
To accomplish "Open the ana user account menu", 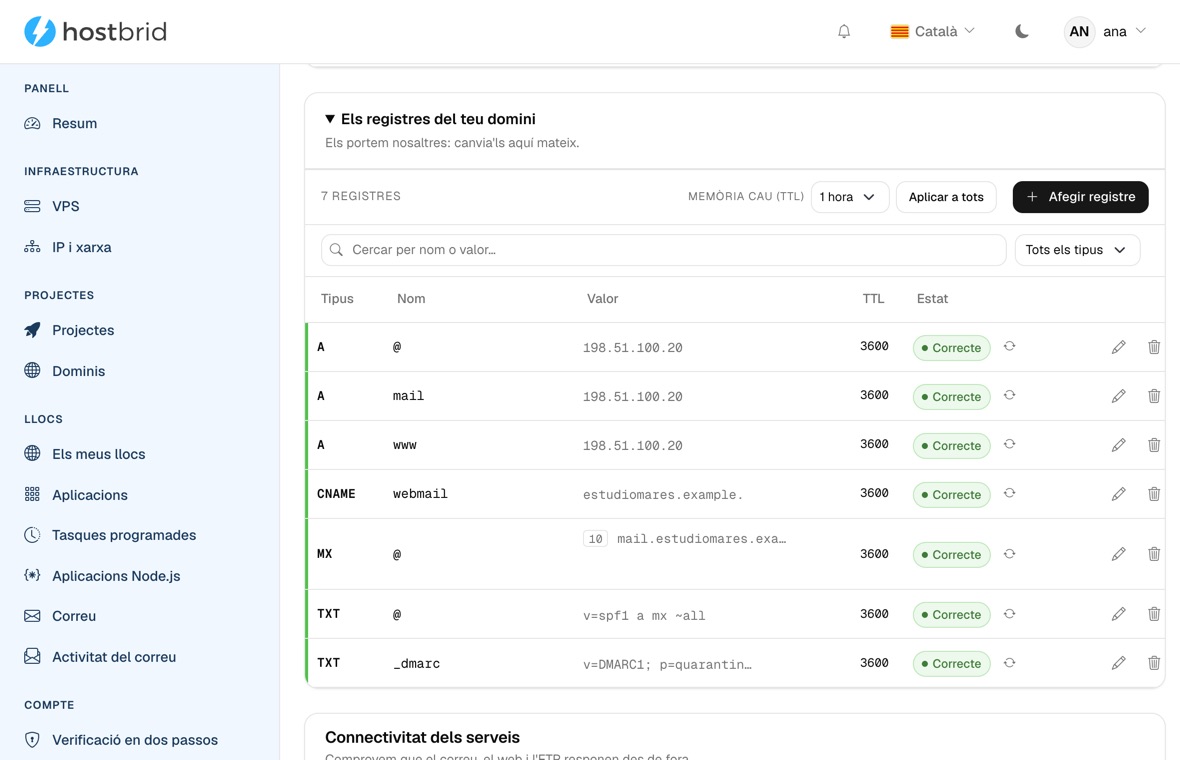I will point(1105,32).
